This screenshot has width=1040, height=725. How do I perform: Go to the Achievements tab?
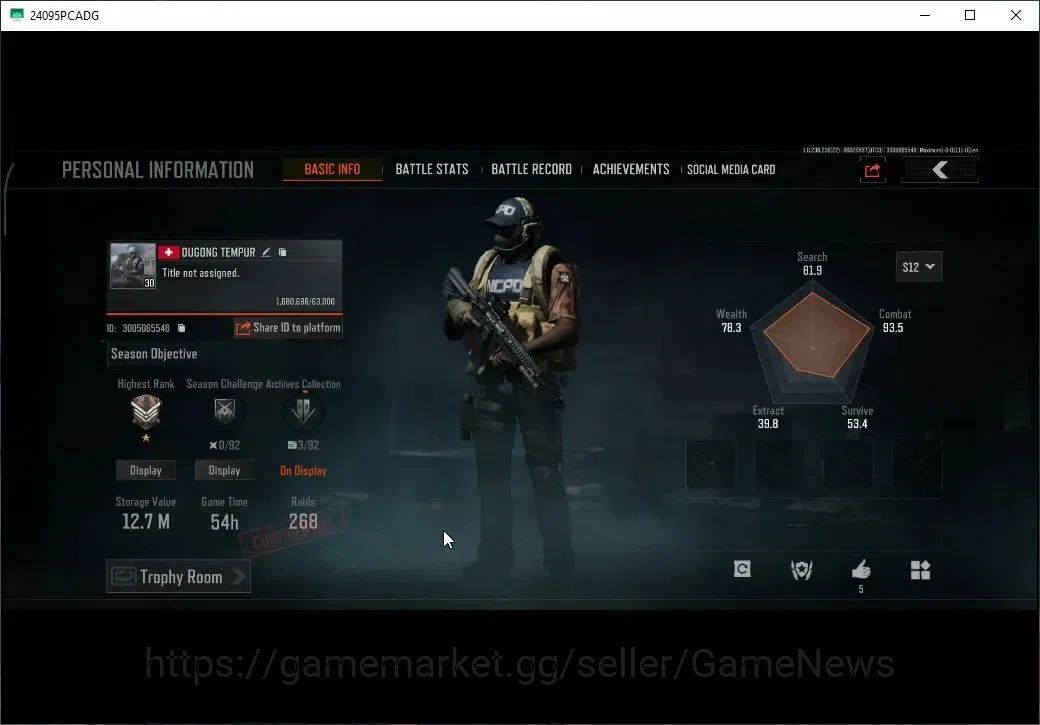pyautogui.click(x=631, y=169)
